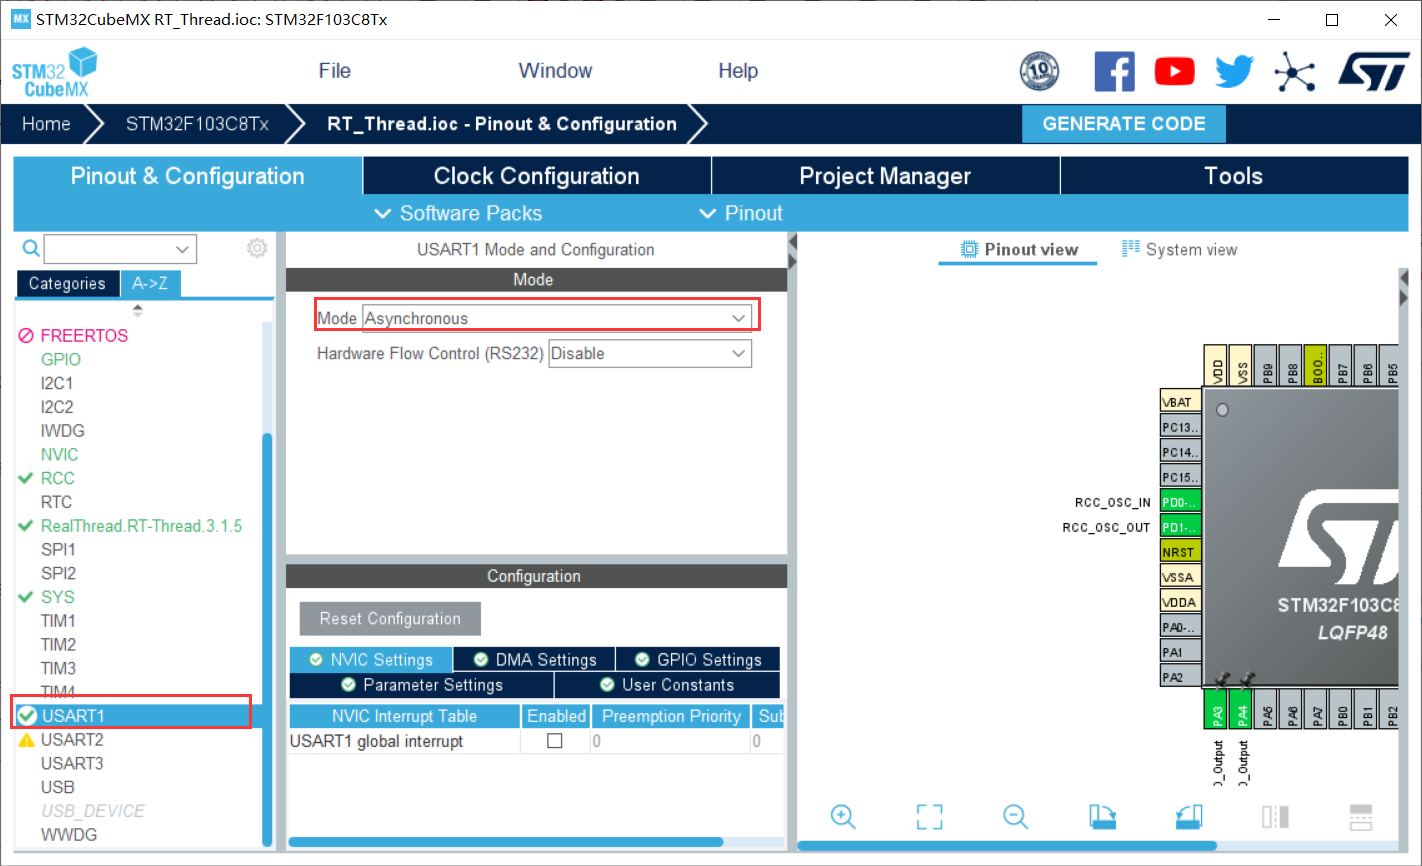Select SYS in the peripheral list

pos(57,597)
